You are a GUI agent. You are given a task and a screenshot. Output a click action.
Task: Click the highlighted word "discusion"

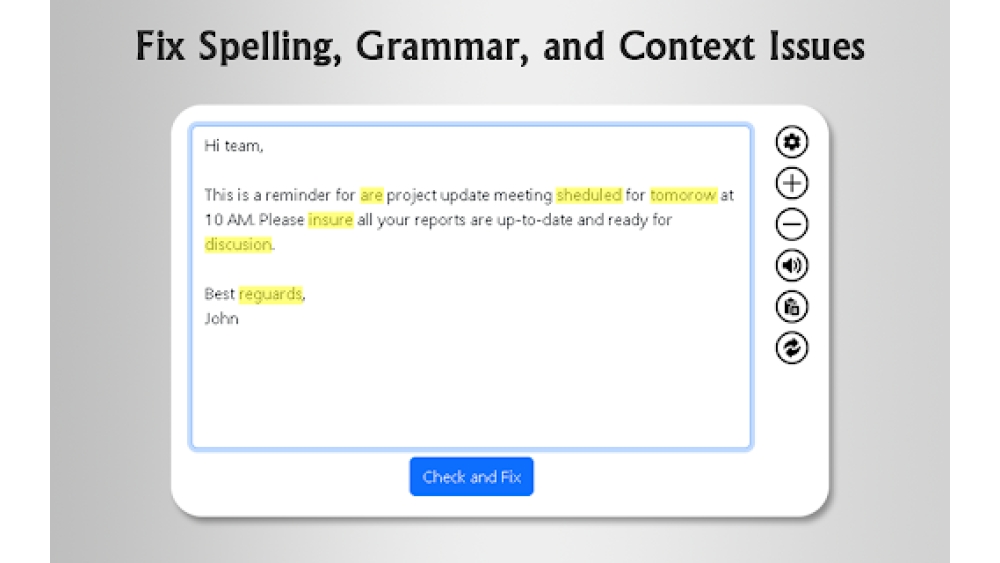point(238,244)
